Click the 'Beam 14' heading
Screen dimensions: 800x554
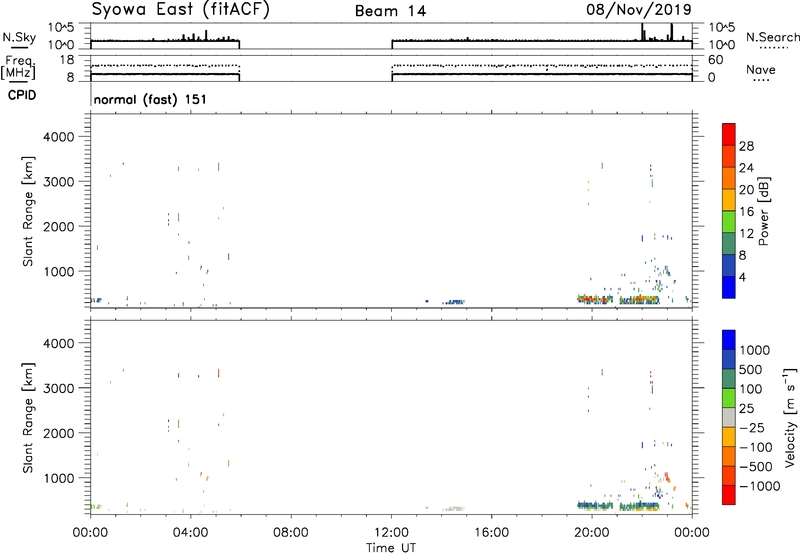click(x=390, y=11)
